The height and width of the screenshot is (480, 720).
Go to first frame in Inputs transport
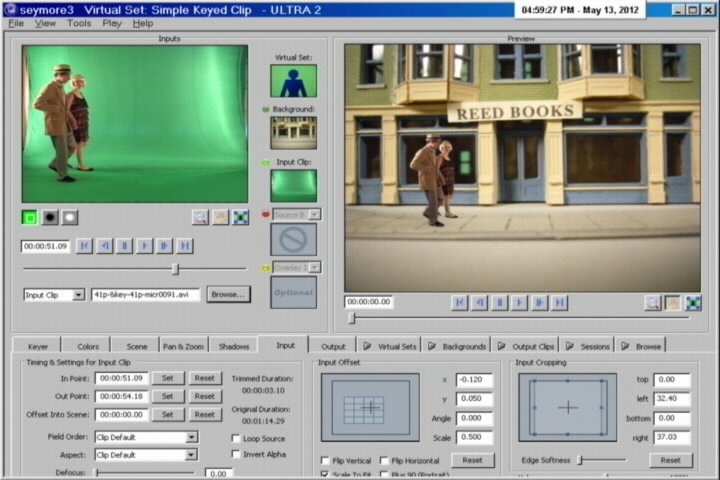point(84,246)
